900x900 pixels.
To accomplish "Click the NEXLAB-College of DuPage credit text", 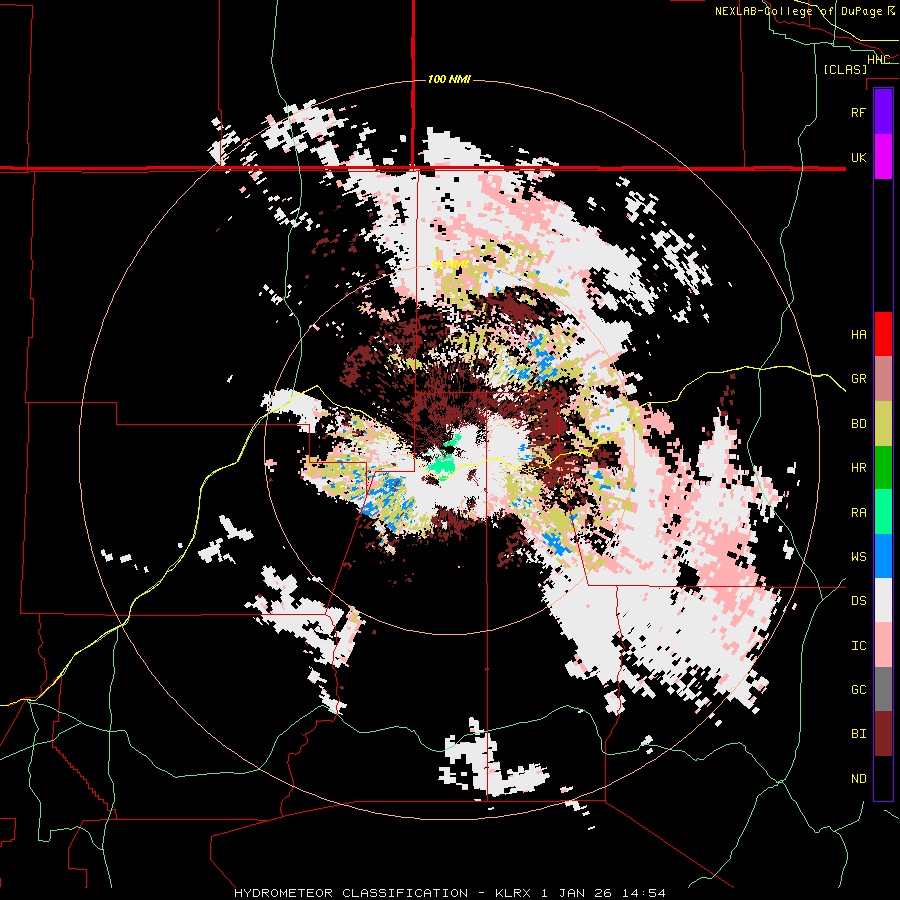I will coord(805,11).
